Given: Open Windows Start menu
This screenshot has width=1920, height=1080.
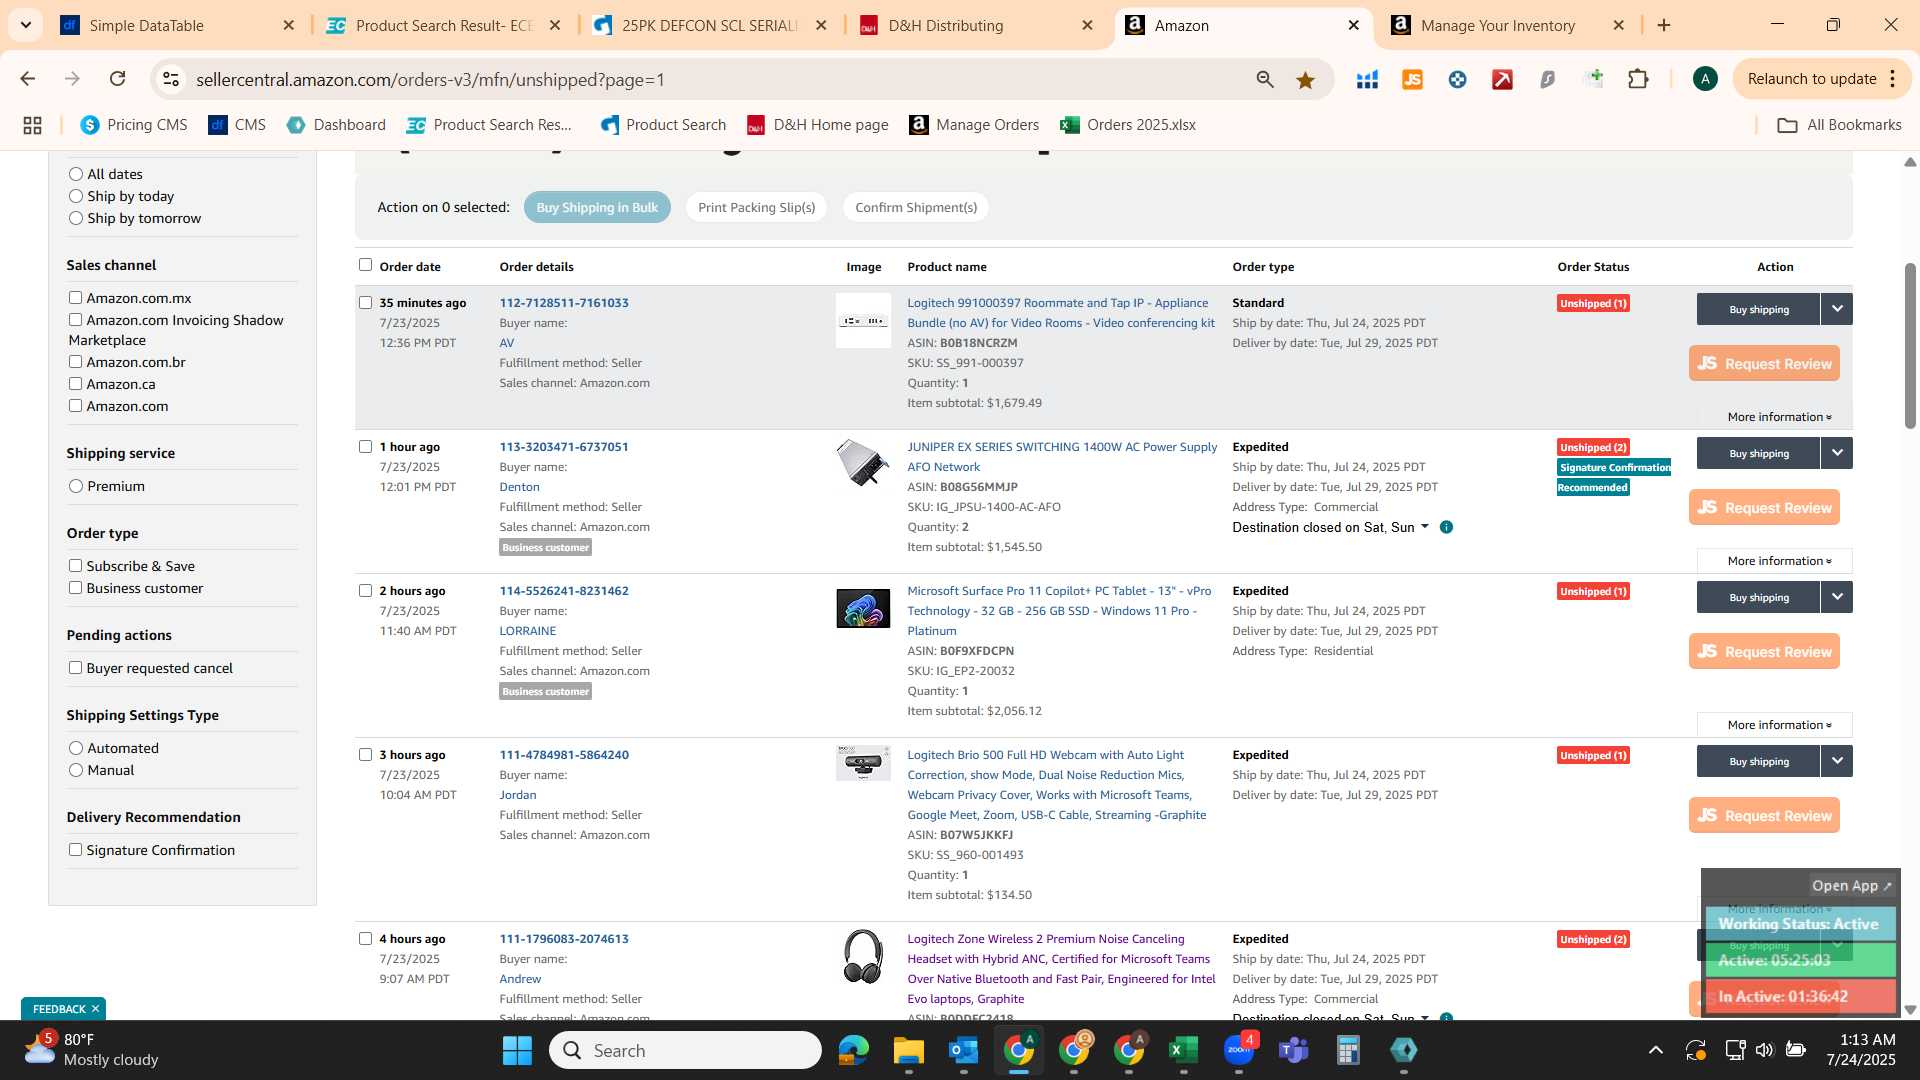Looking at the screenshot, I should point(517,1050).
